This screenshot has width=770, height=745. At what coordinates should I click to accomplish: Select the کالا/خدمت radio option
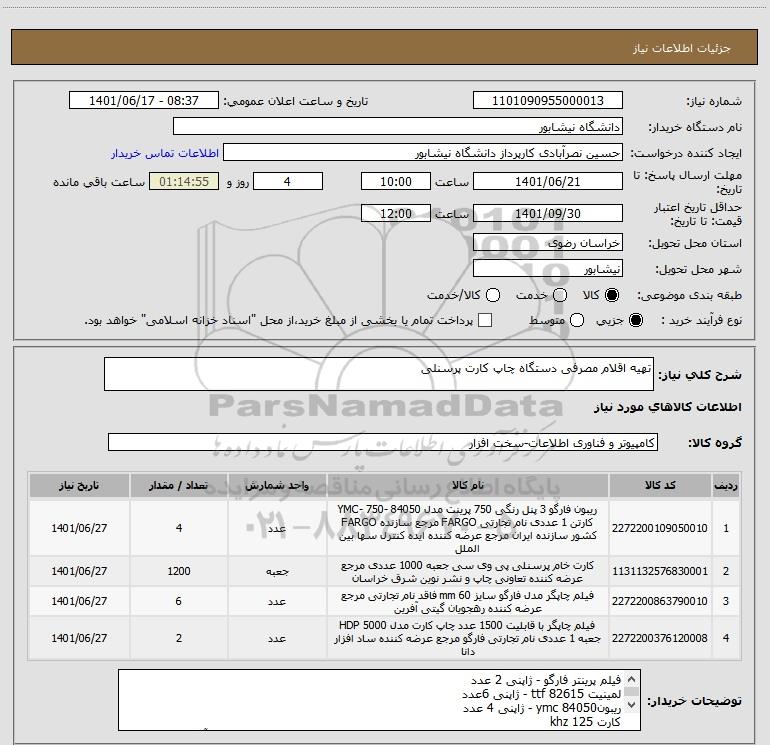[493, 295]
